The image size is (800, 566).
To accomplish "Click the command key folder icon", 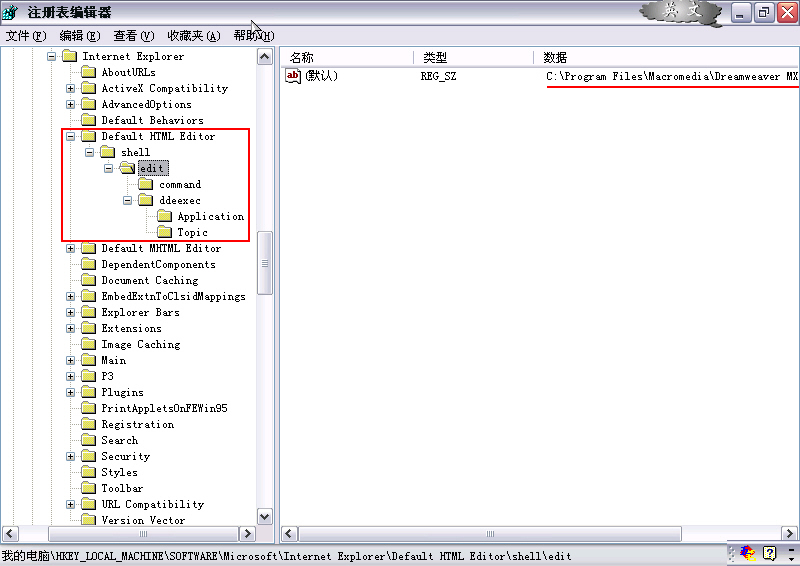I will point(145,184).
